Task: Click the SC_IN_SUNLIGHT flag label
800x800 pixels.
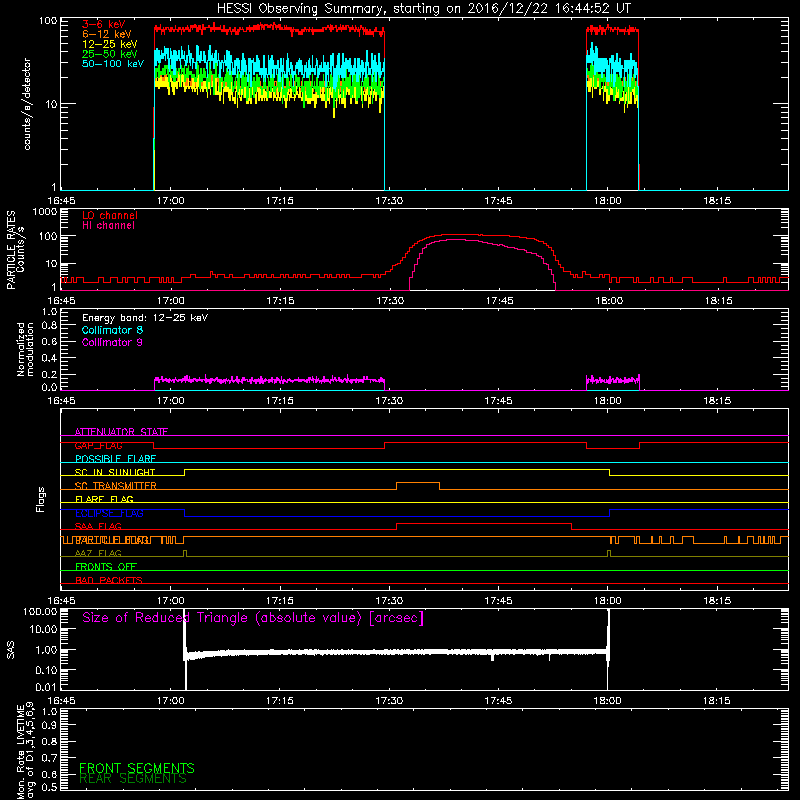Action: (115, 472)
